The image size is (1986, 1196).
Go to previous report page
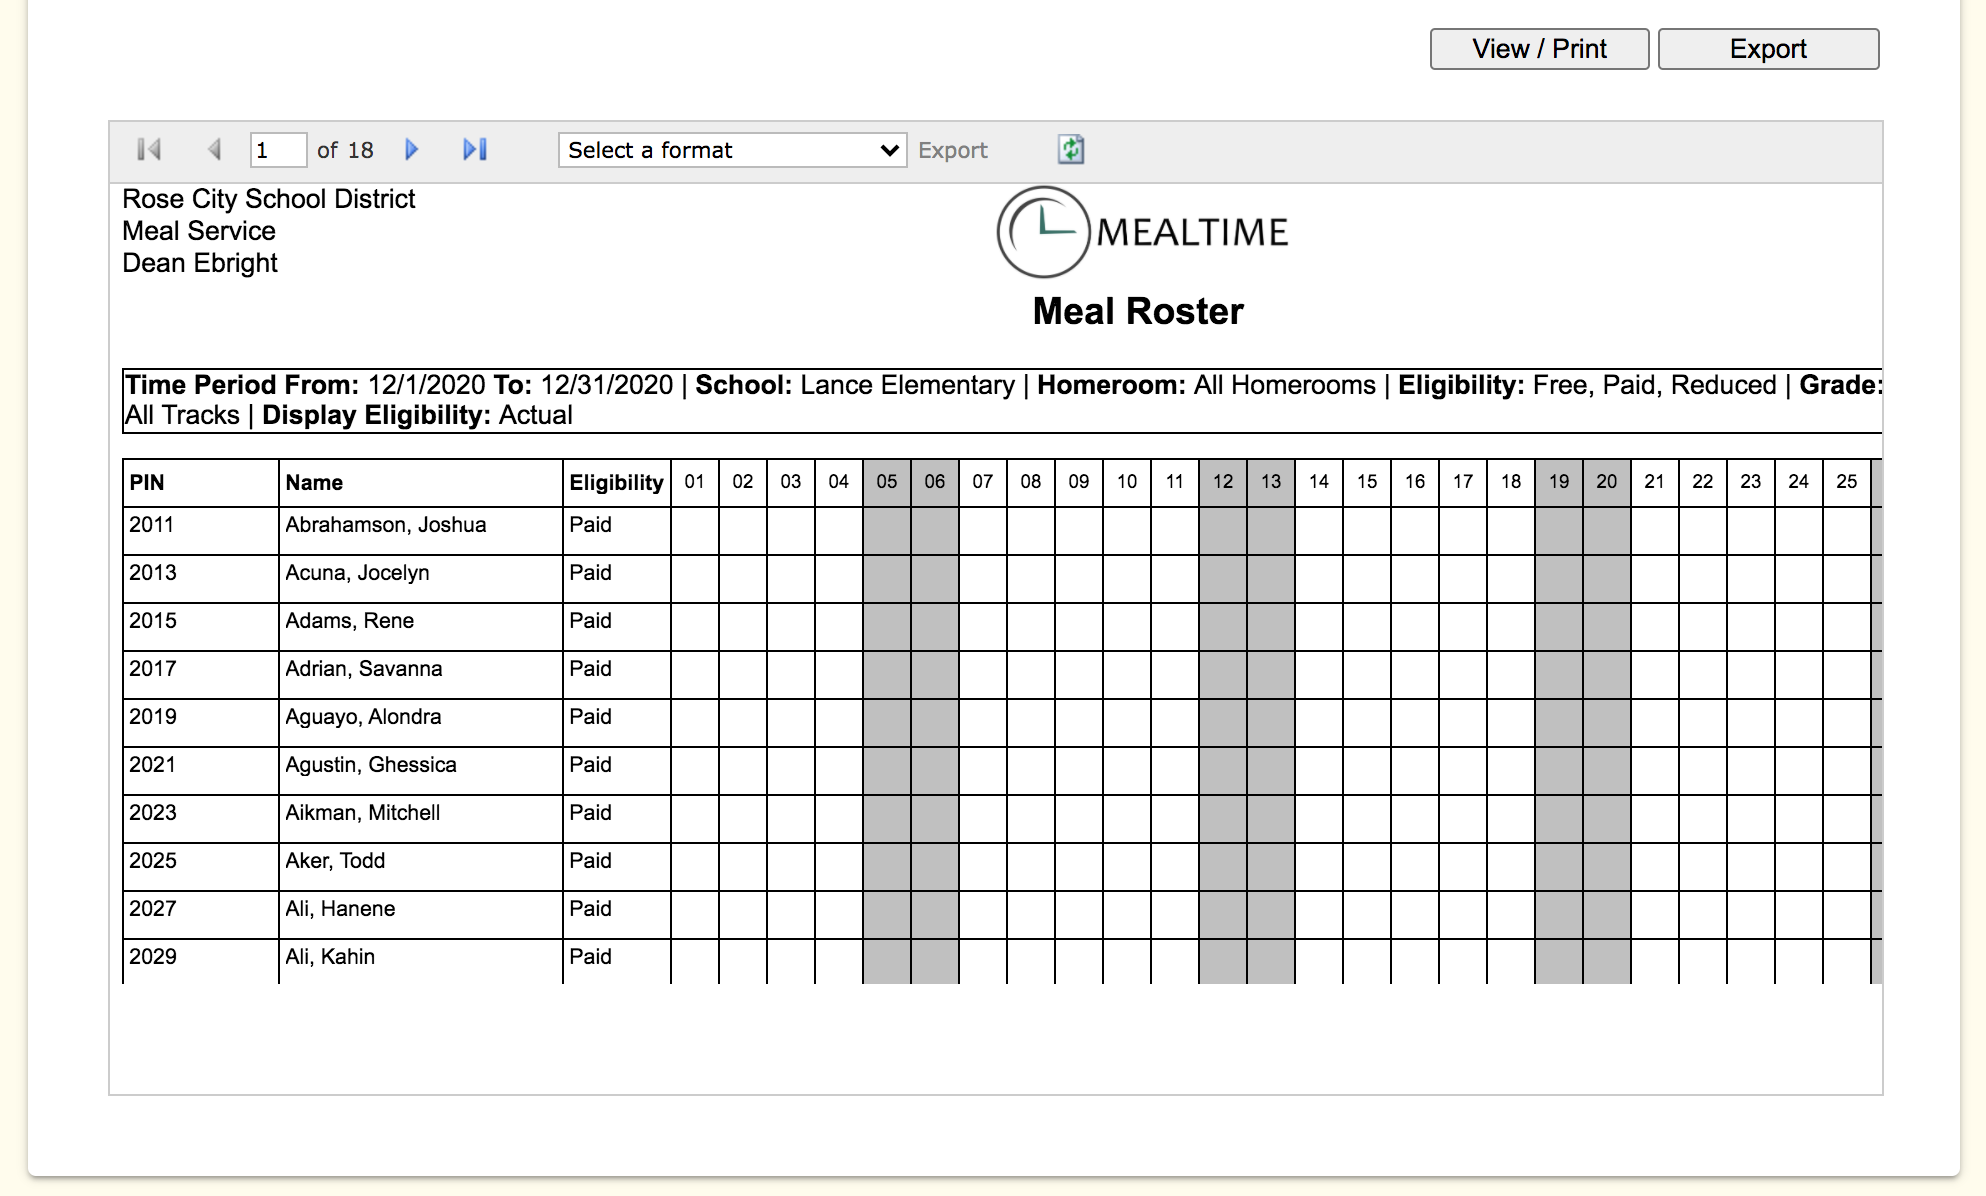click(214, 150)
